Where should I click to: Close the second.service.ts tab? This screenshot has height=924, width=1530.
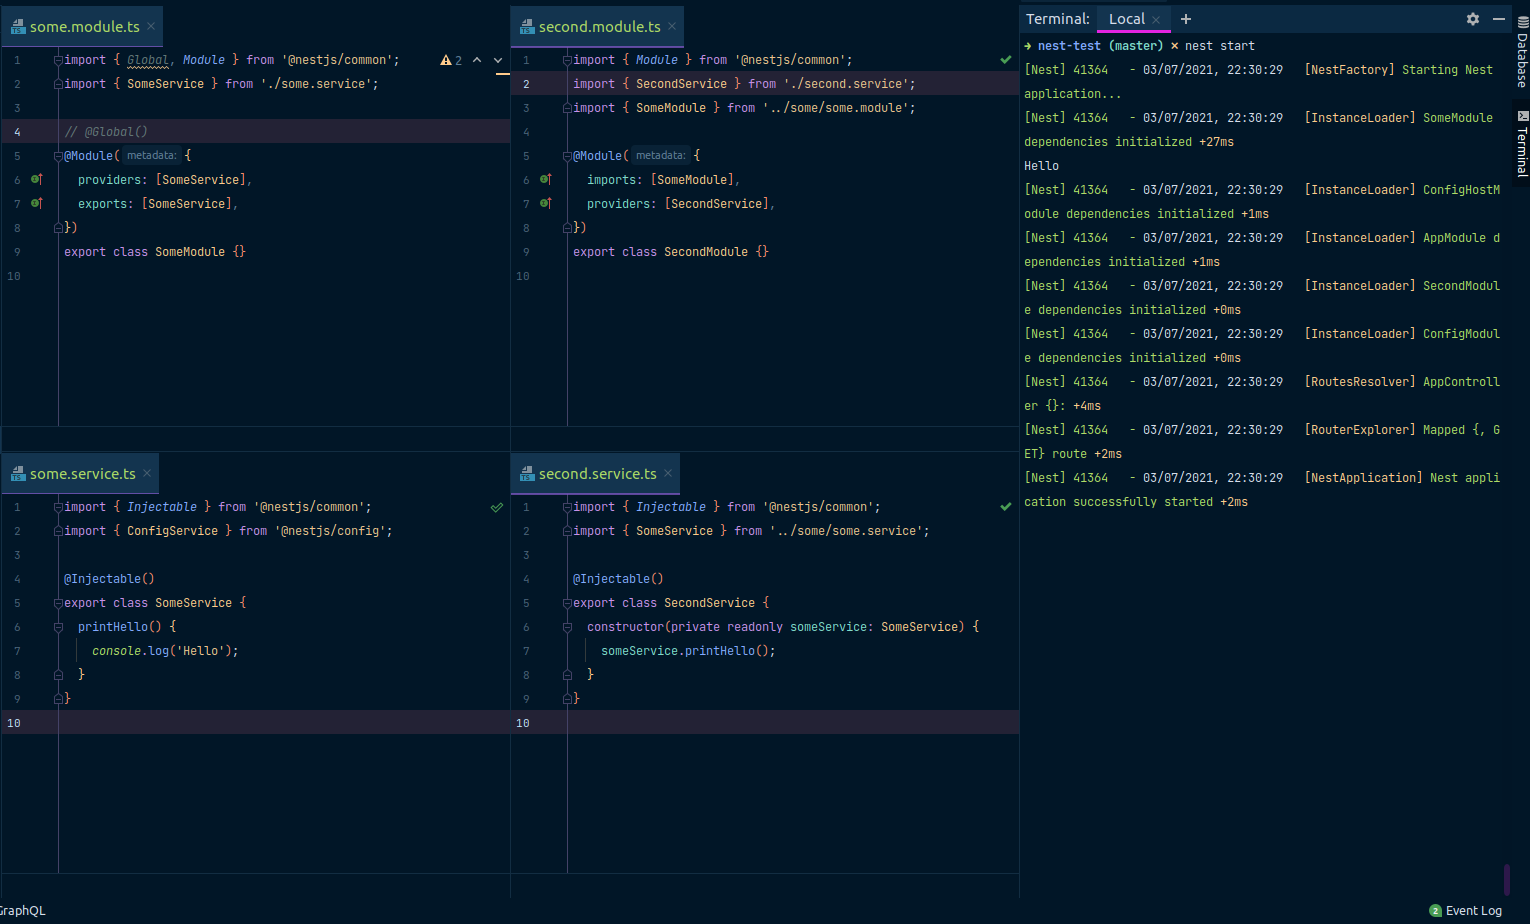668,473
